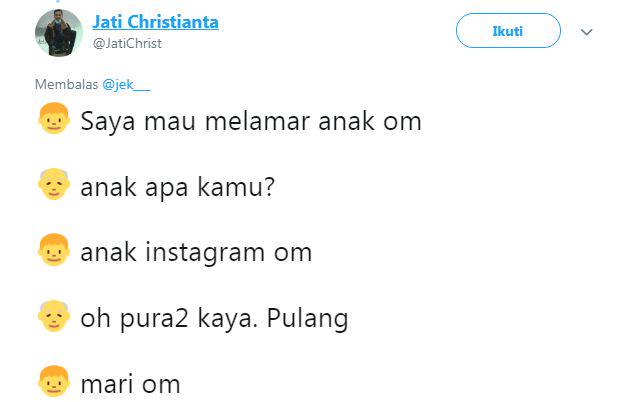This screenshot has height=402, width=631.
Task: Click the last line text "mari om"
Action: 130,384
